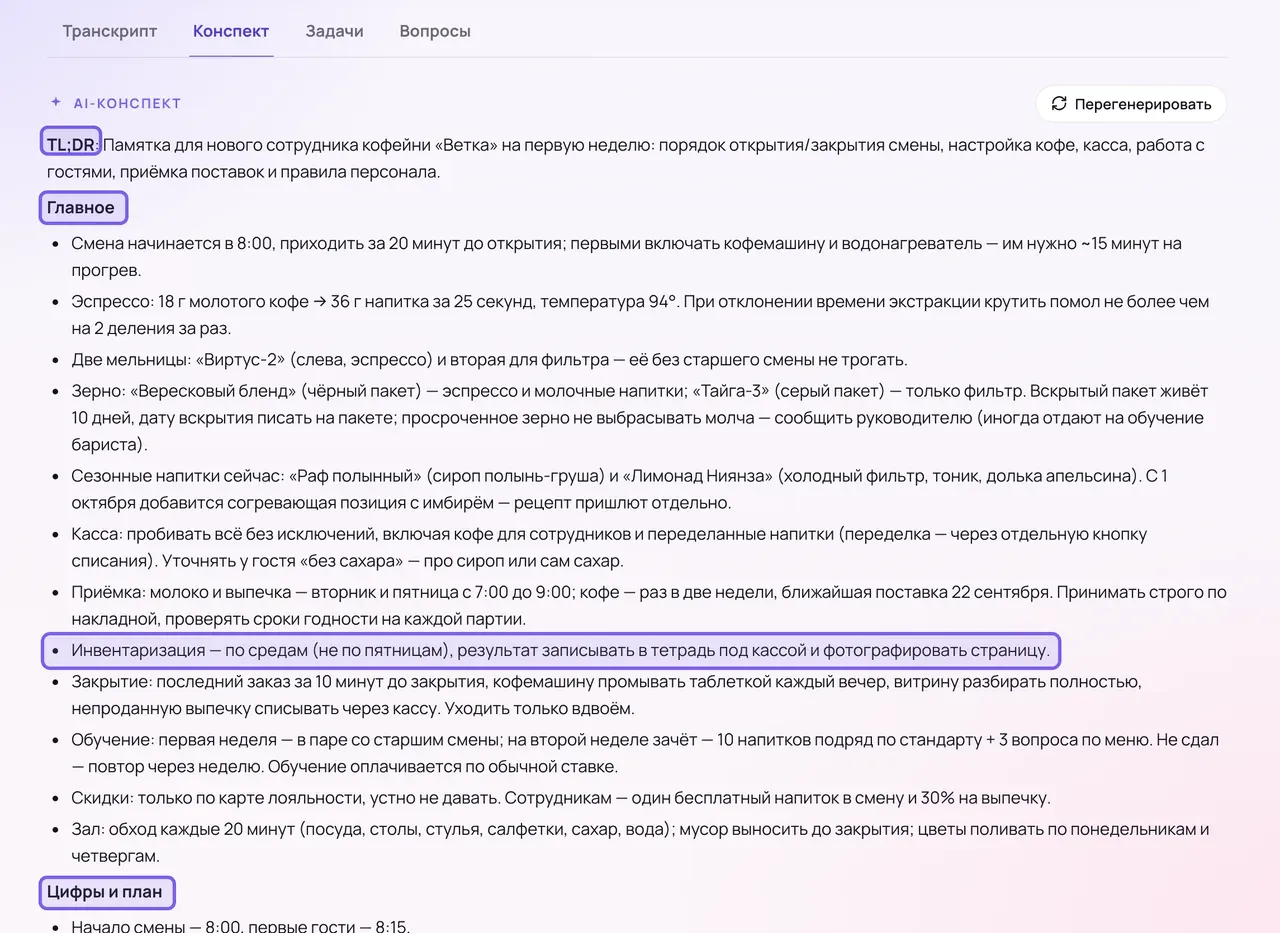The height and width of the screenshot is (933, 1280).
Task: Select the Главное heading
Action: coord(83,208)
